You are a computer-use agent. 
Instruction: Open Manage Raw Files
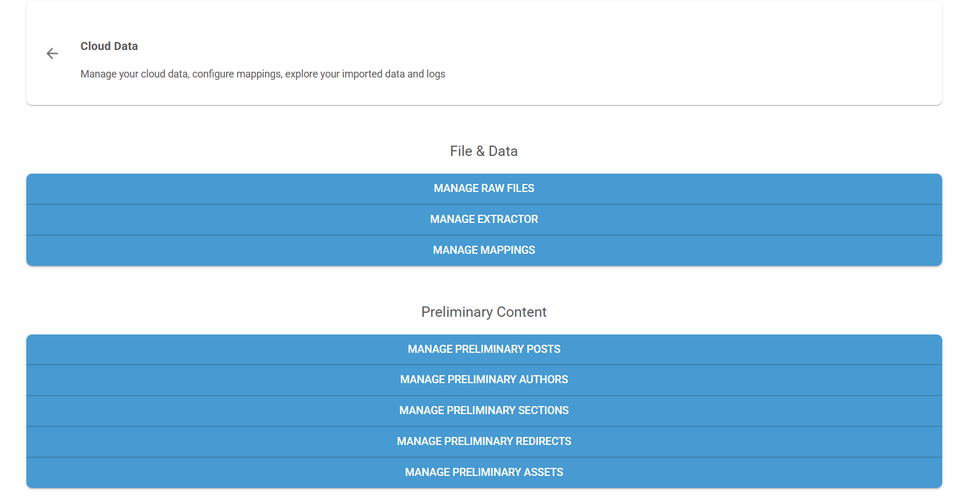(x=484, y=189)
